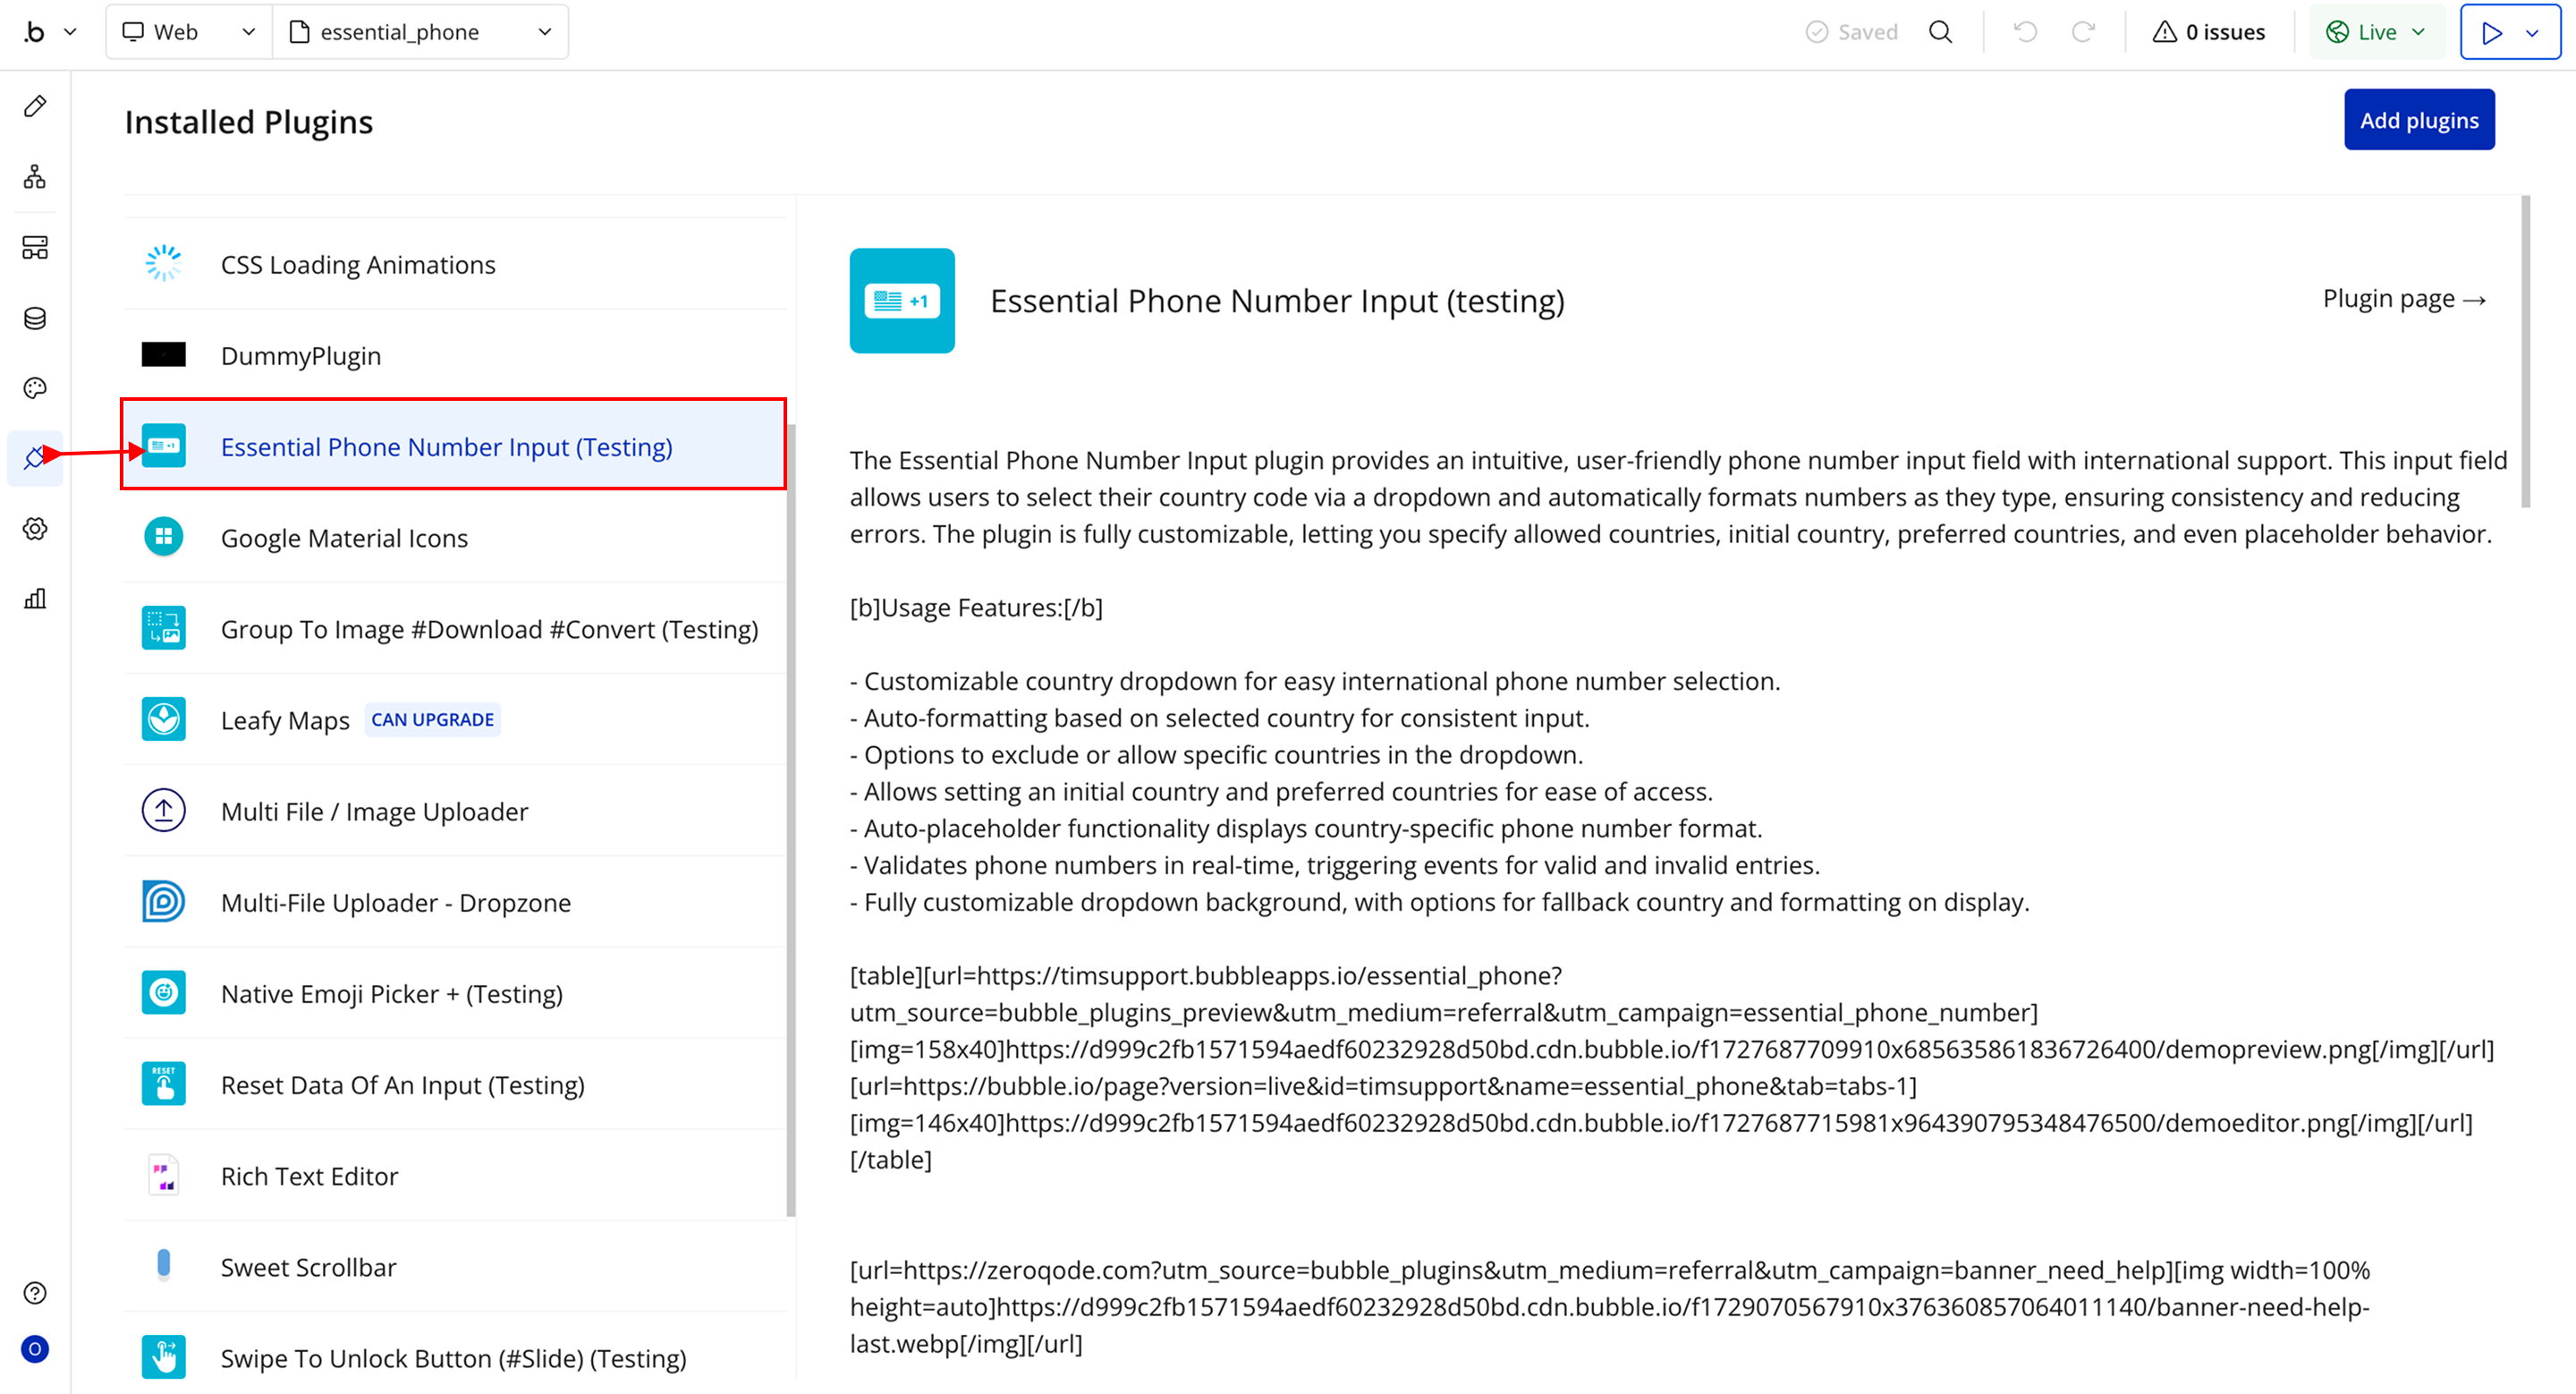This screenshot has width=2576, height=1394.
Task: Expand the Live version dropdown
Action: tap(2376, 32)
